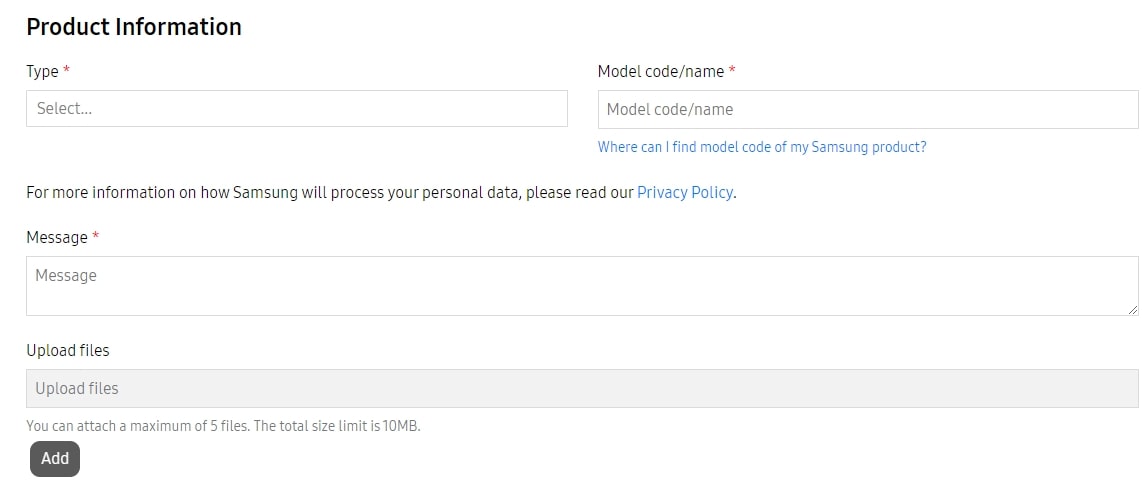Click the "Message" field label

(x=57, y=237)
